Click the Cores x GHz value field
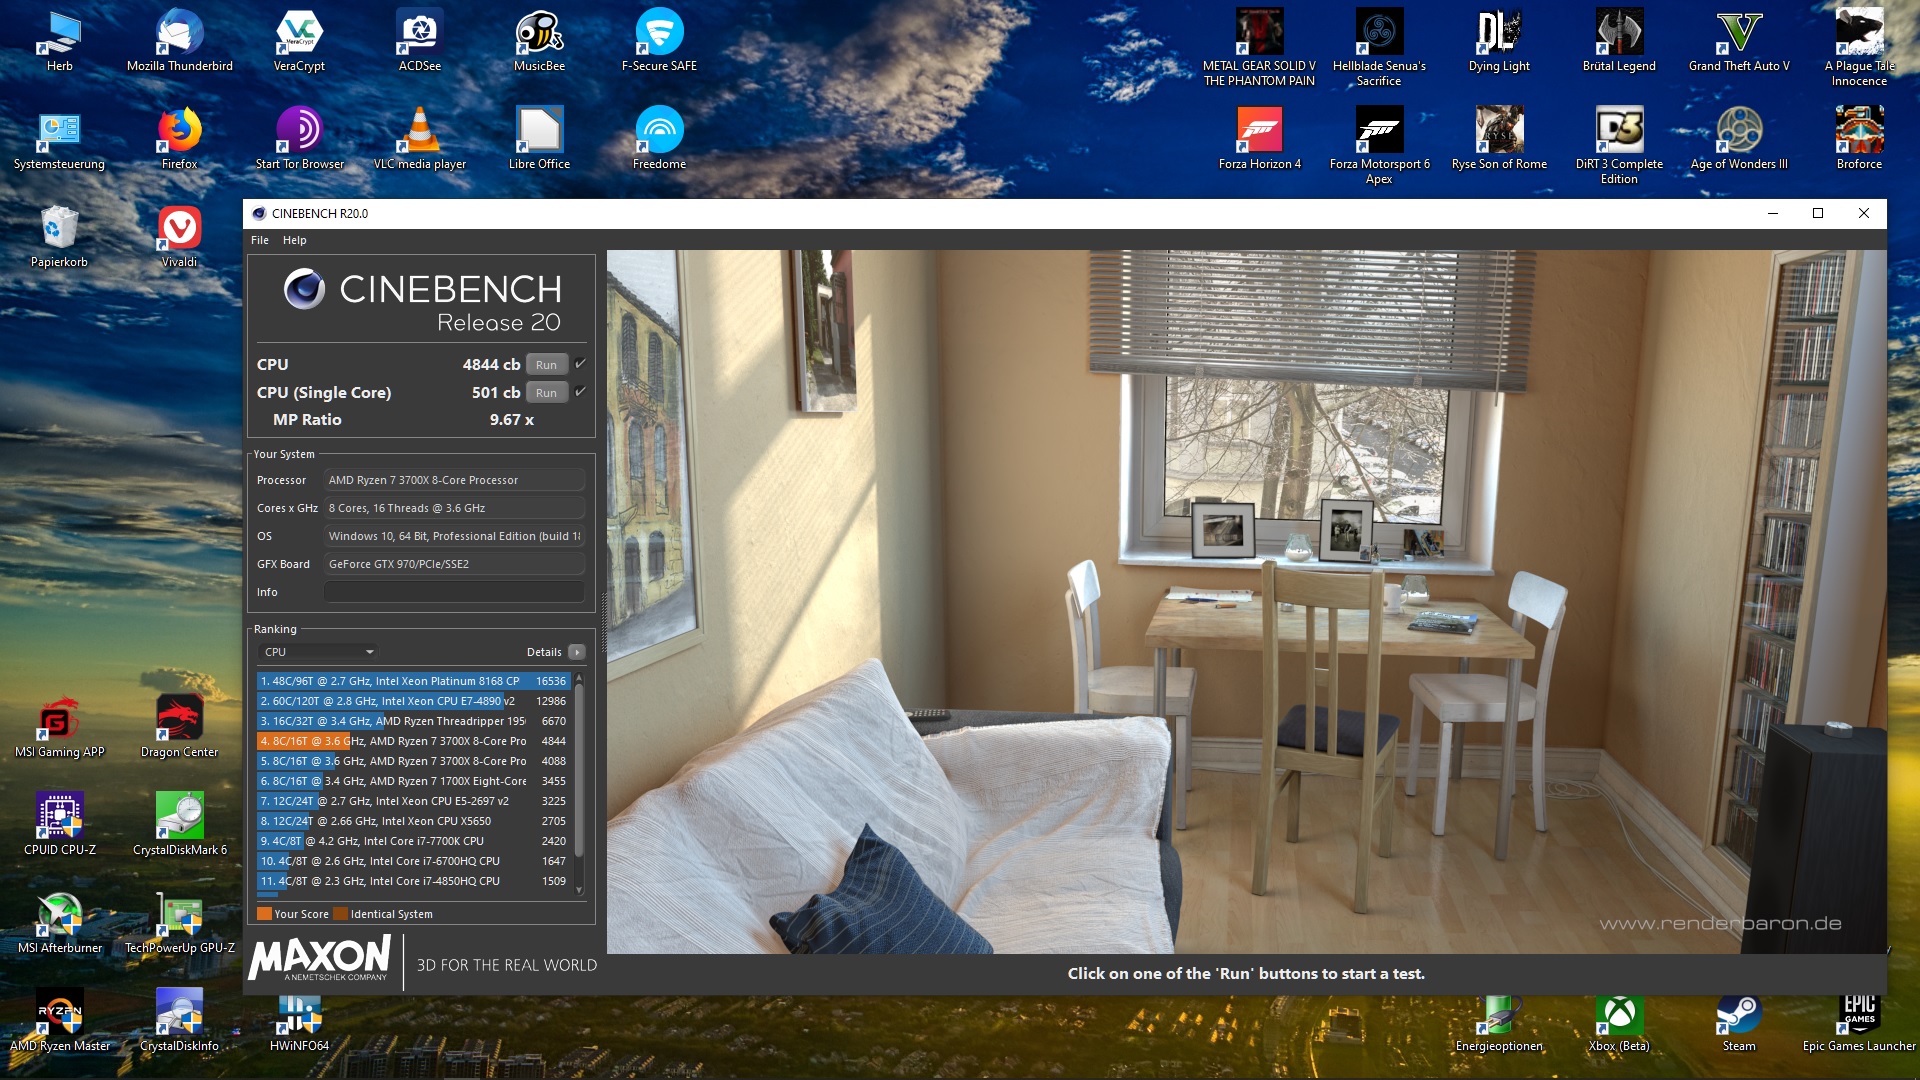This screenshot has height=1080, width=1920. pyautogui.click(x=454, y=508)
